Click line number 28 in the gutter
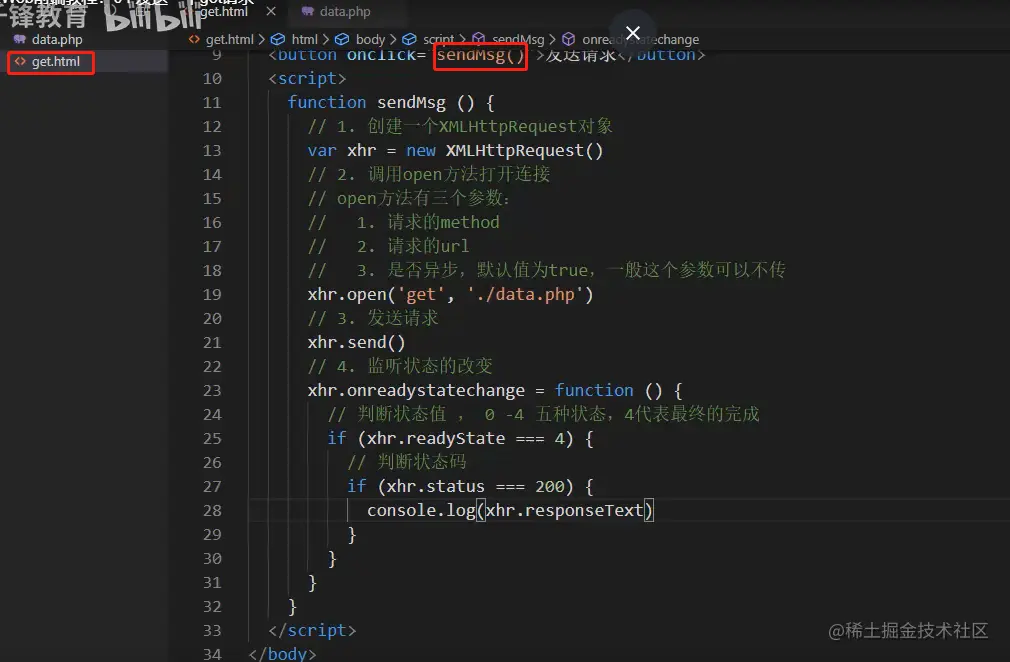 (212, 510)
